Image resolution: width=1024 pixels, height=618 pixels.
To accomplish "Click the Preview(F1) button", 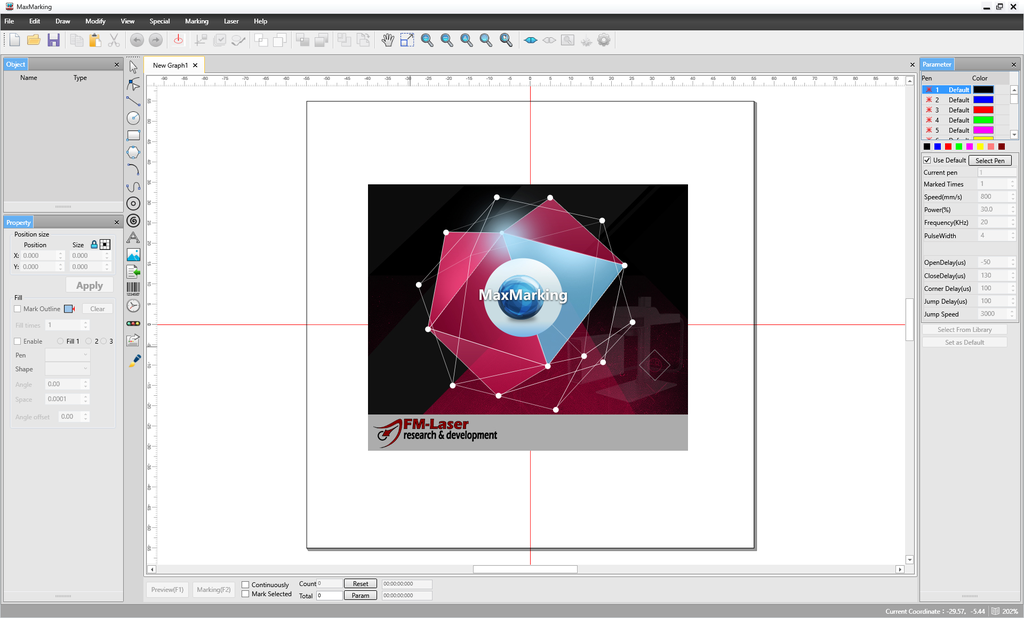I will [x=167, y=589].
